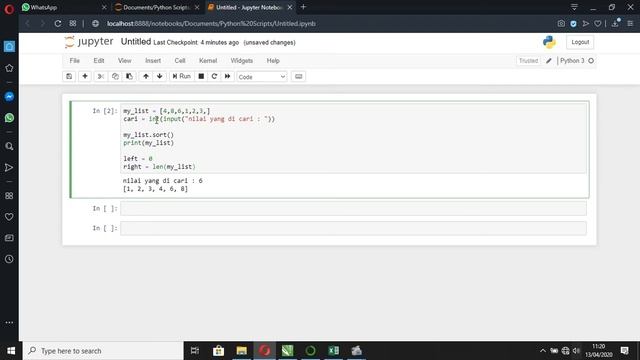Image resolution: width=640 pixels, height=360 pixels.
Task: Paste cells below icon
Action: 129,76
